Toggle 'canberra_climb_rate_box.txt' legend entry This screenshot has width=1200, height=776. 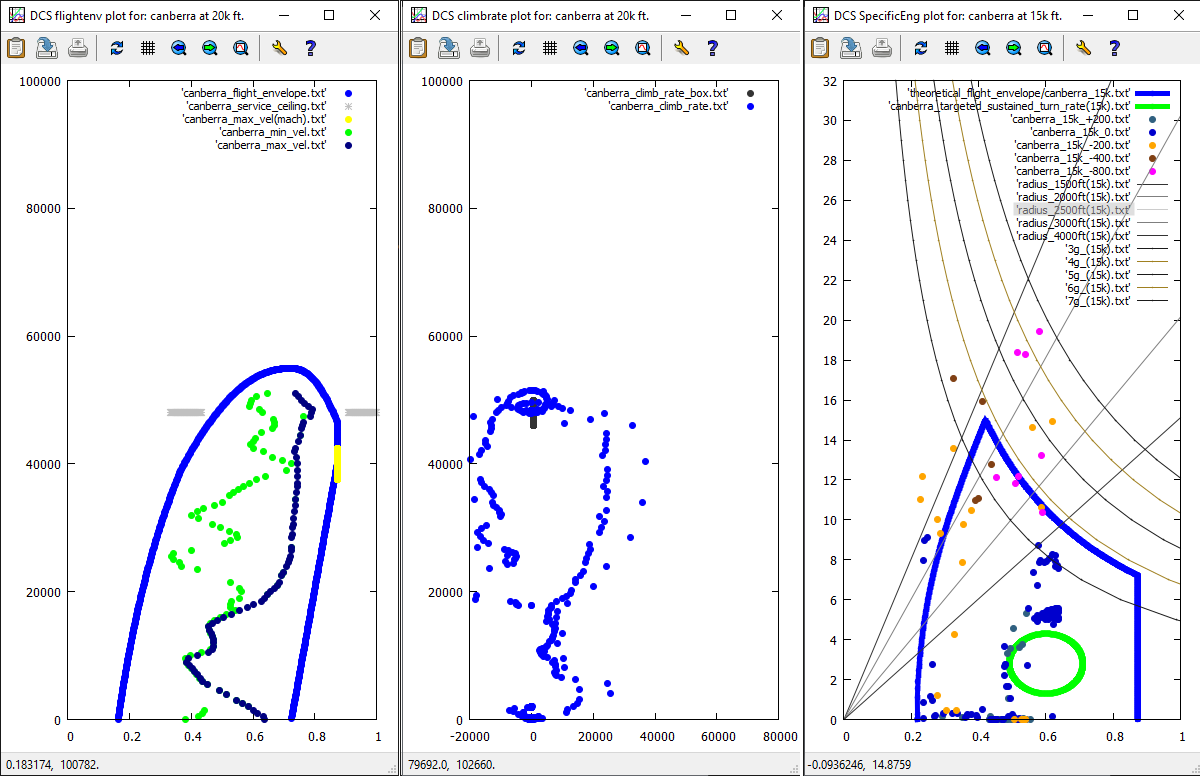656,92
